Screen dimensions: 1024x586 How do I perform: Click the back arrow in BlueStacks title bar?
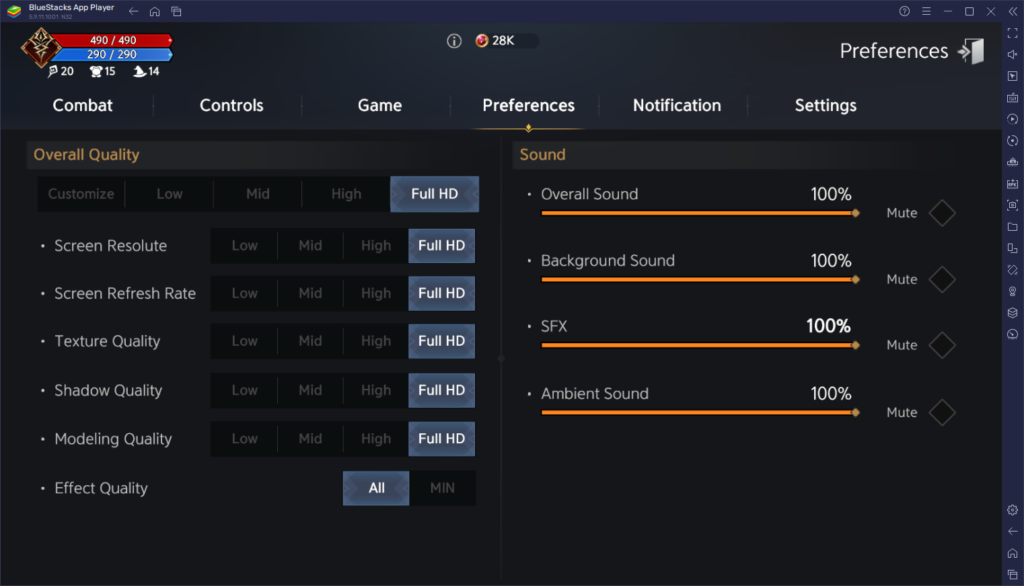133,11
